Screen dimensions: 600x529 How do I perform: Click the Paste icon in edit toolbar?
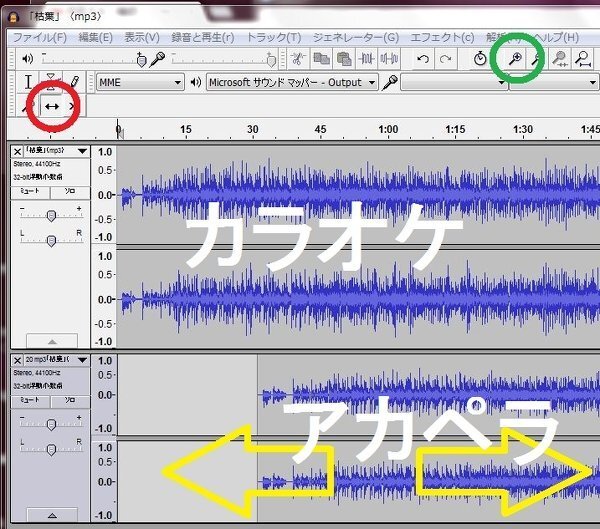344,59
